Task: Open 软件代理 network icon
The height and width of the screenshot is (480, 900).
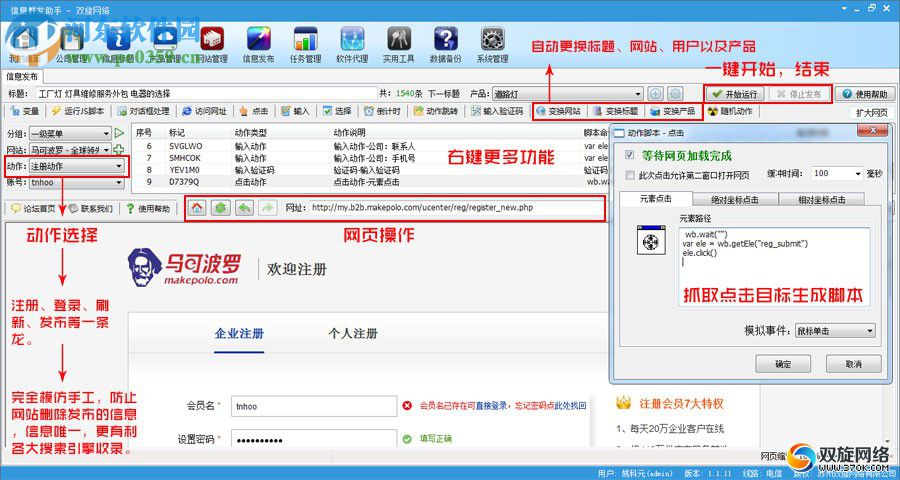Action: pos(352,45)
